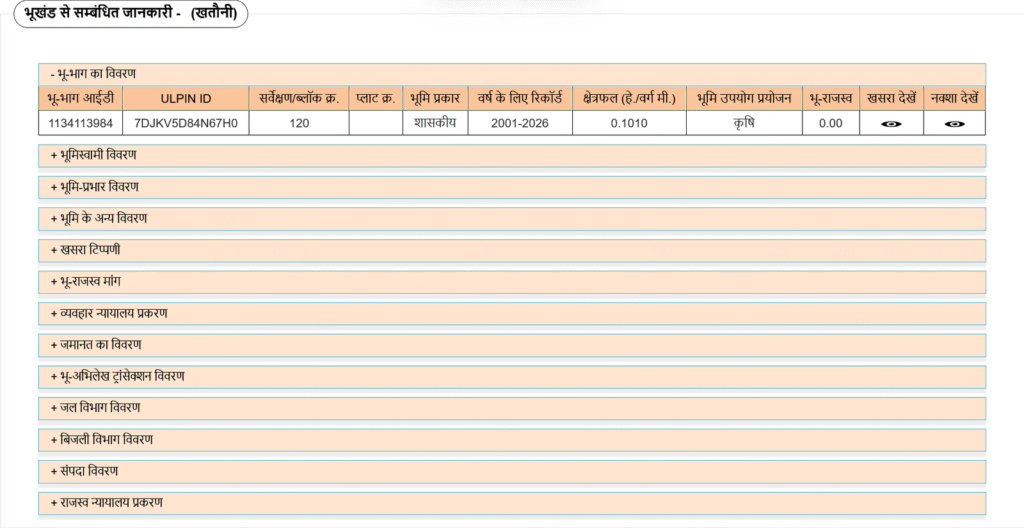The width and height of the screenshot is (1024, 528).
Task: Expand the जमानत का विवरण section
Action: 512,345
